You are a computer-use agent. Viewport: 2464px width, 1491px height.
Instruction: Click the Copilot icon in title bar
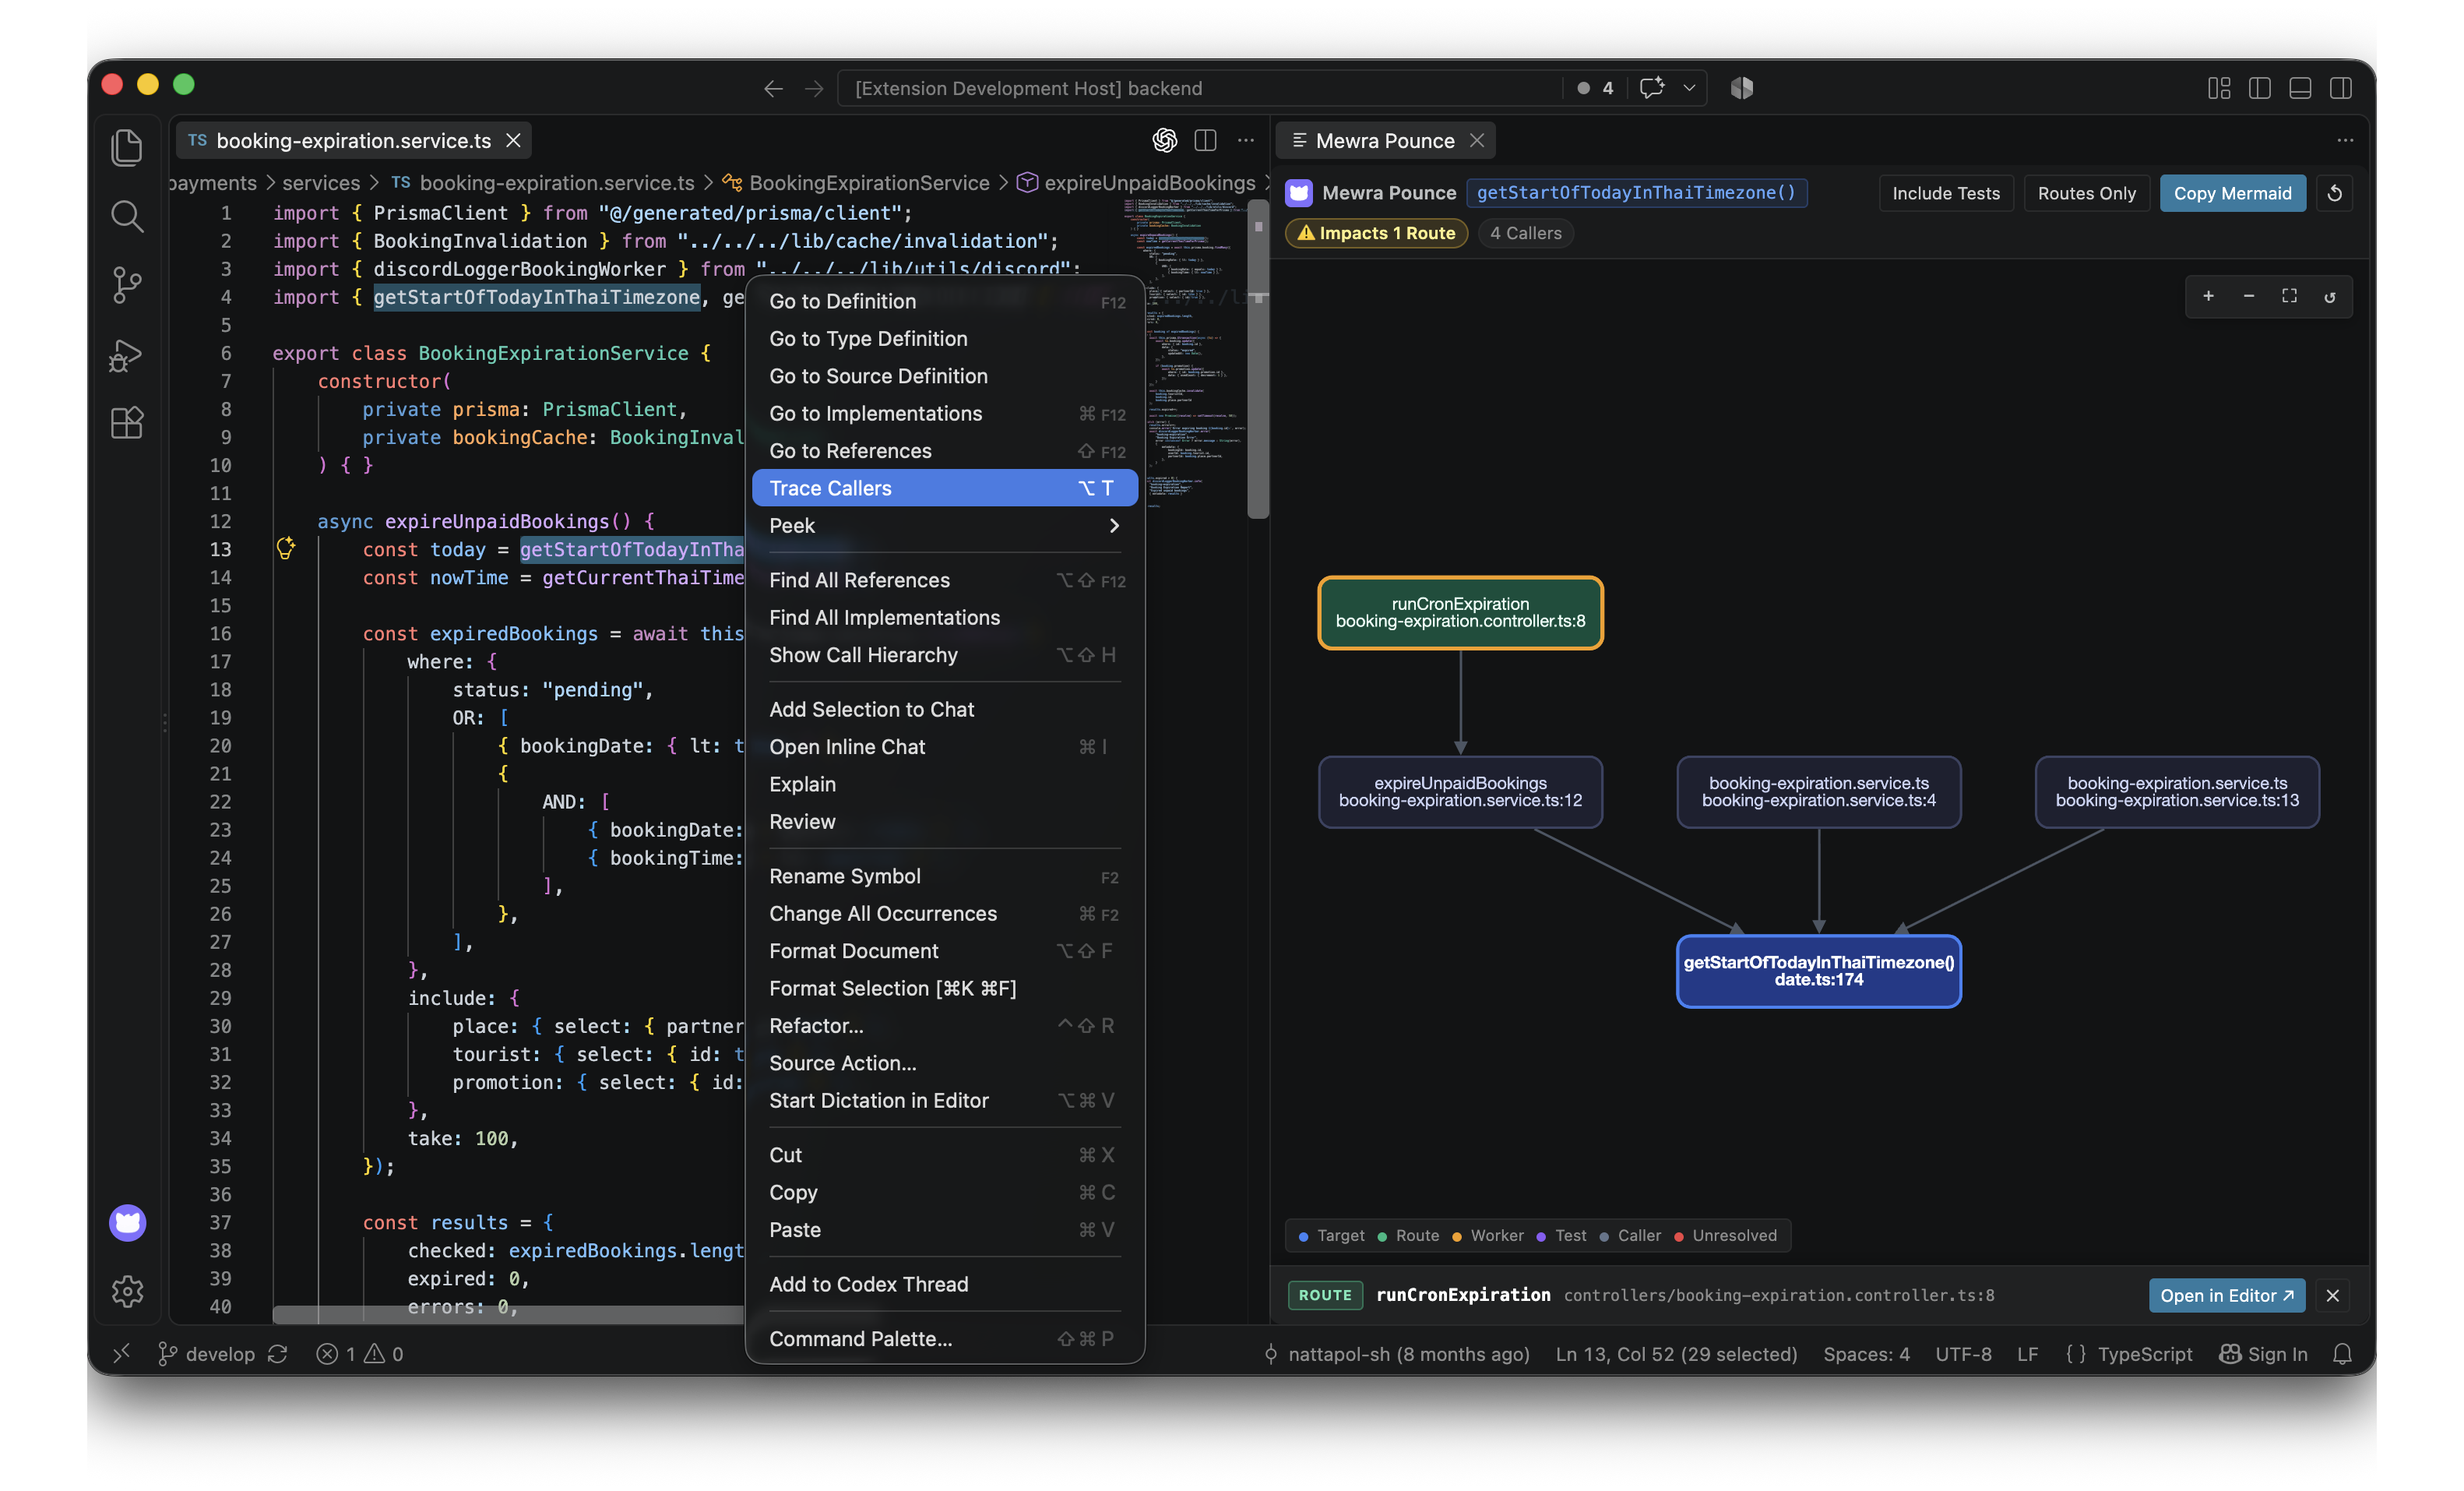[x=1742, y=88]
